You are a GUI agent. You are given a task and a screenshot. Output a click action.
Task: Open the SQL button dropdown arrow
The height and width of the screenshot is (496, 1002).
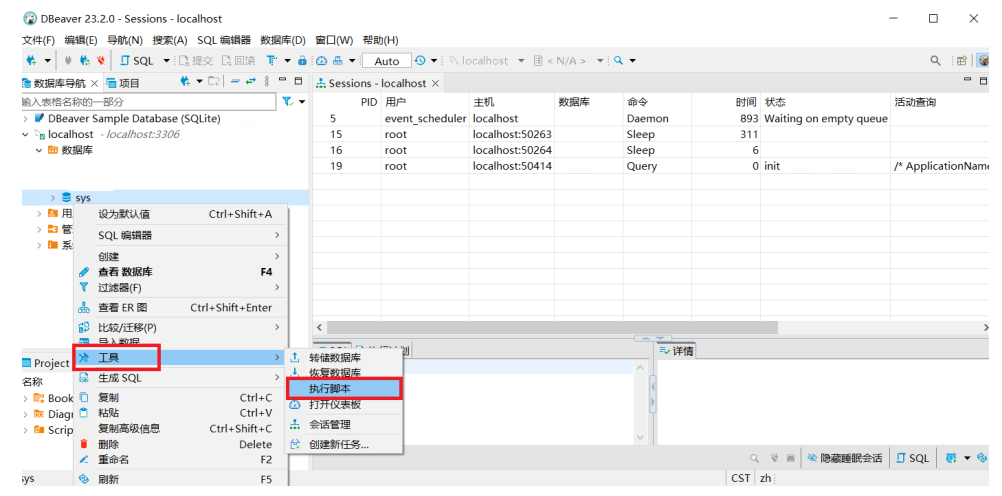coord(167,61)
